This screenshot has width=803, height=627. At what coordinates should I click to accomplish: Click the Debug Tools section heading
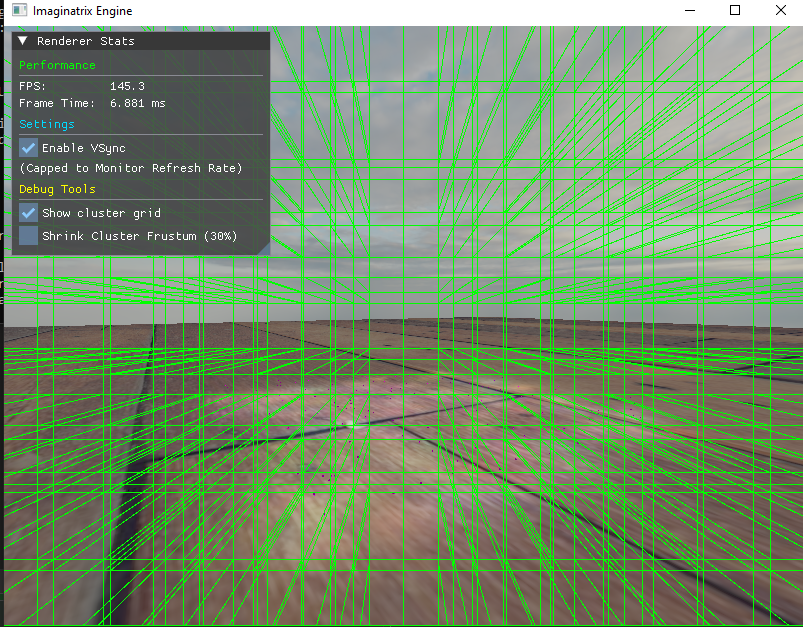(57, 189)
